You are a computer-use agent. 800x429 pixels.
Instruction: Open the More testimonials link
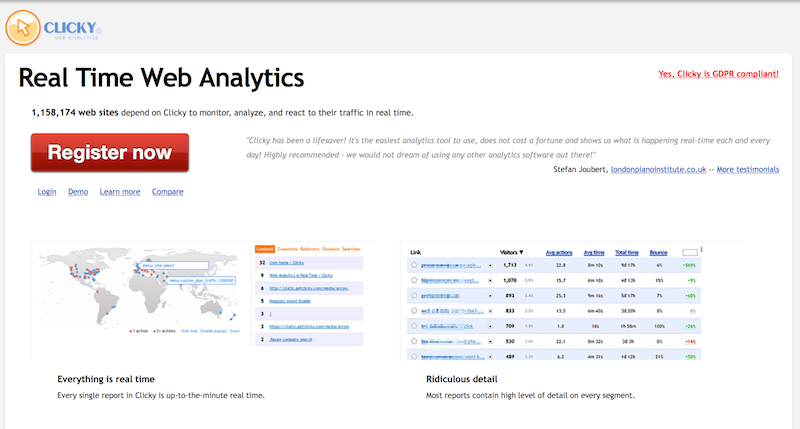click(x=748, y=169)
